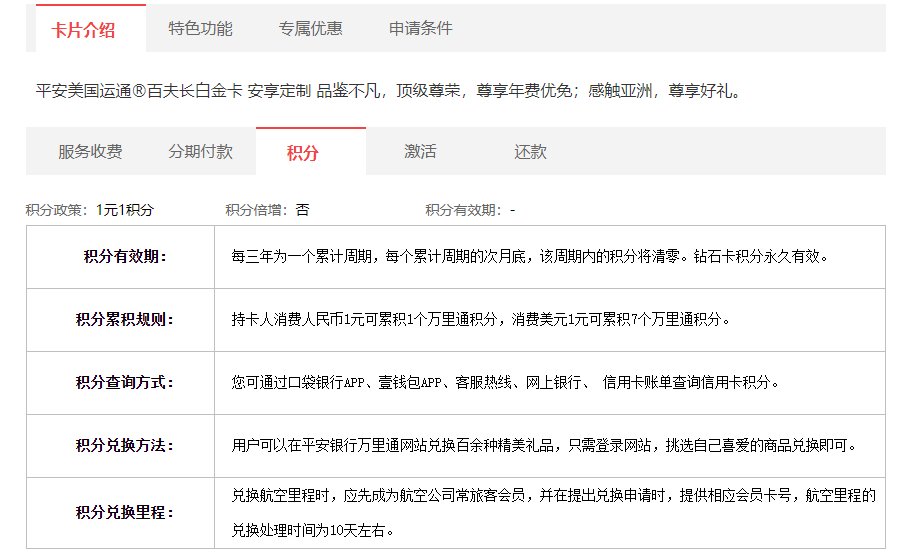Click the text 每三年为一个累计周期
The height and width of the screenshot is (554, 900).
pyautogui.click(x=530, y=256)
